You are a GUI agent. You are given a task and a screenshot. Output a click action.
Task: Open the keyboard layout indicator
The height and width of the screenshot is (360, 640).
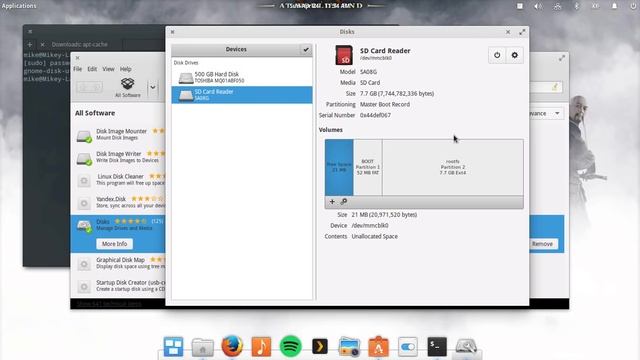[596, 6]
